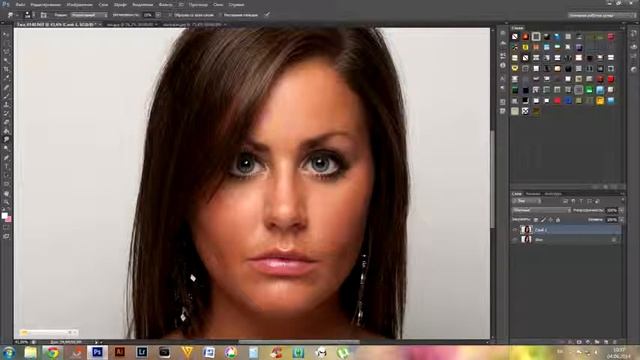Select the Smudge tool in the toolbox
Screen dimensions: 640x360
(x=6, y=140)
